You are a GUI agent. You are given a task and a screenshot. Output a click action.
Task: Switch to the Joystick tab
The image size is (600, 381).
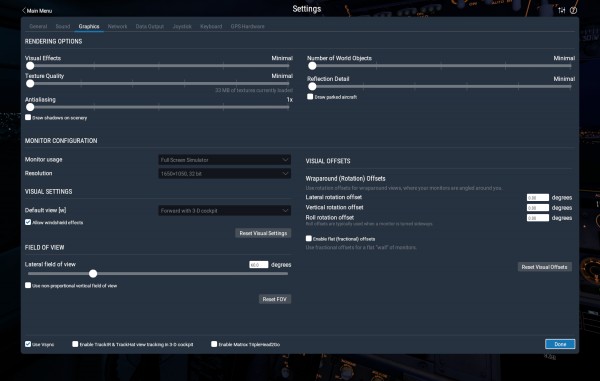click(x=182, y=26)
